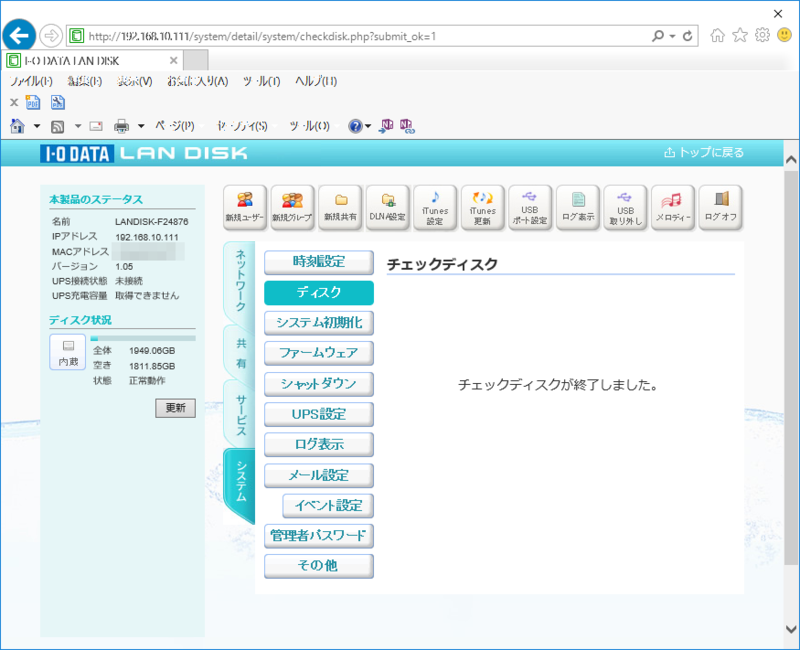Open the Edit menu
This screenshot has height=650, width=800.
[x=85, y=81]
